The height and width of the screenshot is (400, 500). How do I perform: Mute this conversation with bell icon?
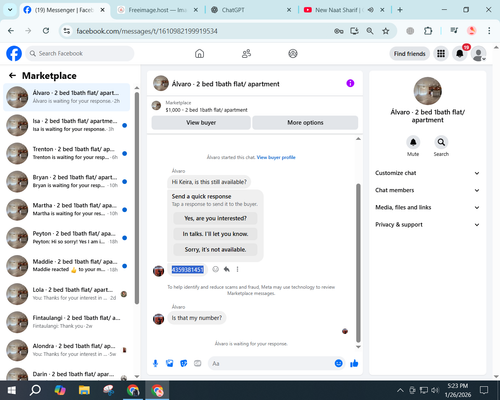[413, 142]
